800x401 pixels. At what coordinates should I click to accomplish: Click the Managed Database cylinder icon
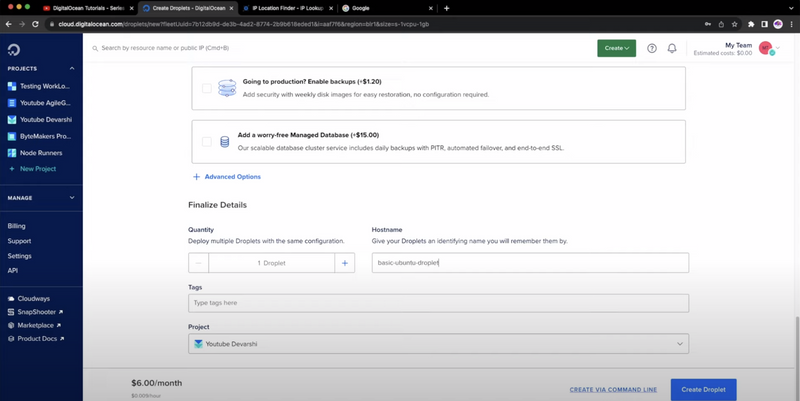coord(224,142)
